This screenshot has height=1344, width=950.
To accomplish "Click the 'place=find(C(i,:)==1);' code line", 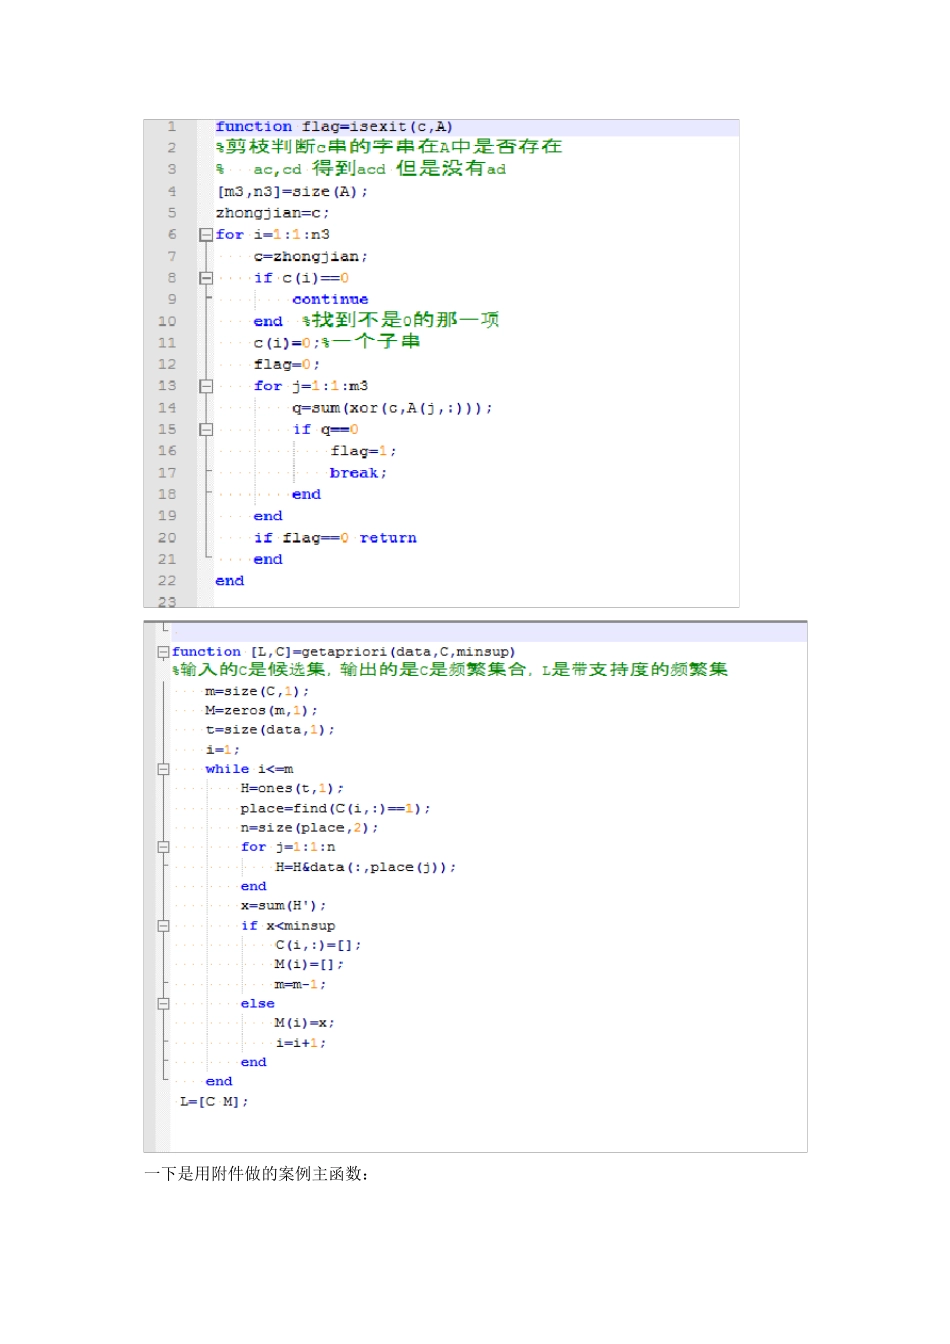I will pos(335,808).
